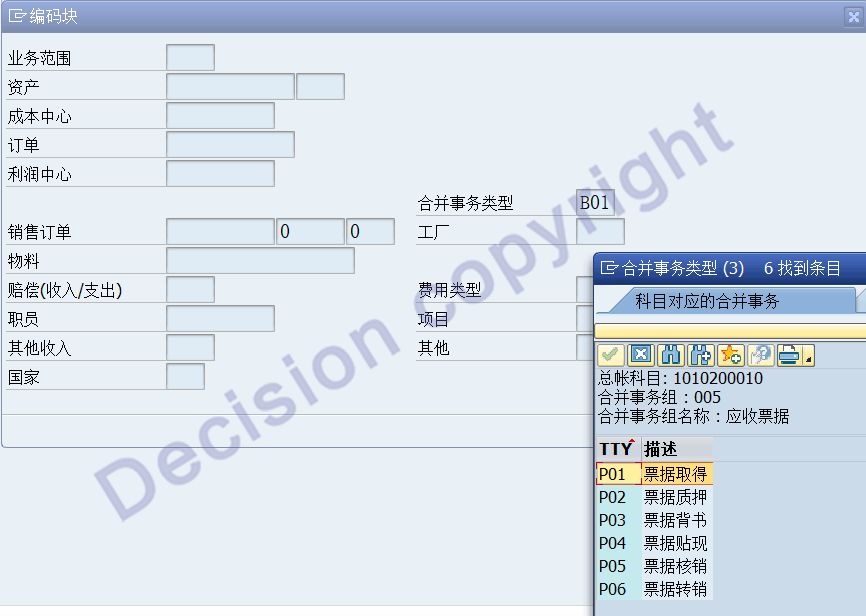This screenshot has height=616, width=866.
Task: Click the binoculars Find icon
Action: 670,355
